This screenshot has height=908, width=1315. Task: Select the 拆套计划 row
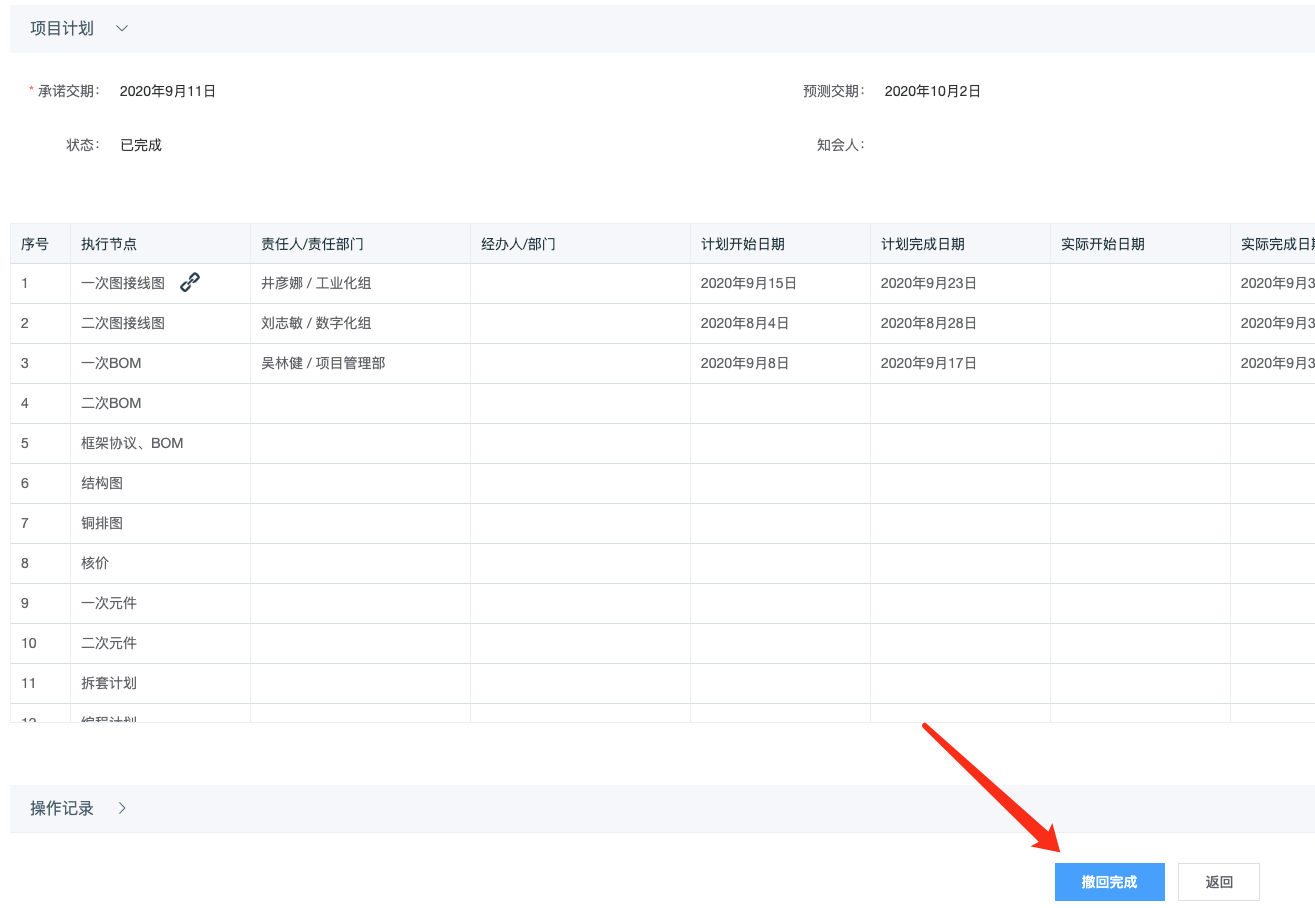109,683
